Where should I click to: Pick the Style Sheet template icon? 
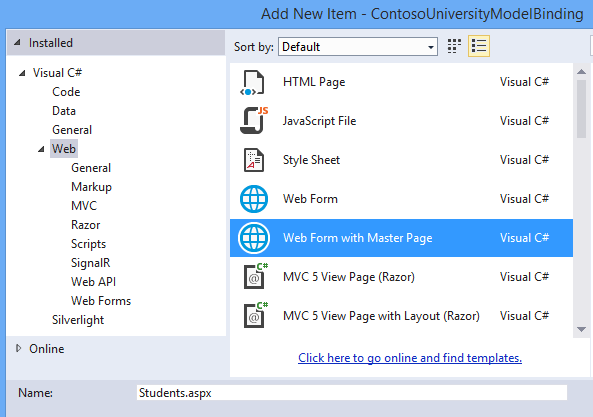tap(253, 160)
